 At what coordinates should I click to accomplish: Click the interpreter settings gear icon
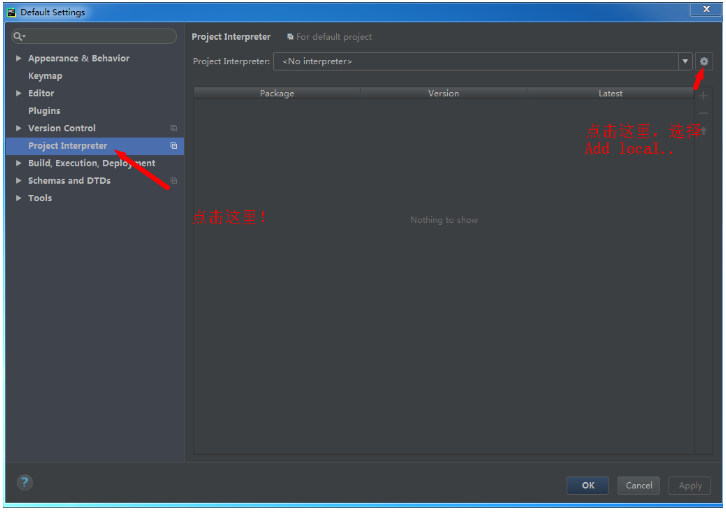[704, 62]
